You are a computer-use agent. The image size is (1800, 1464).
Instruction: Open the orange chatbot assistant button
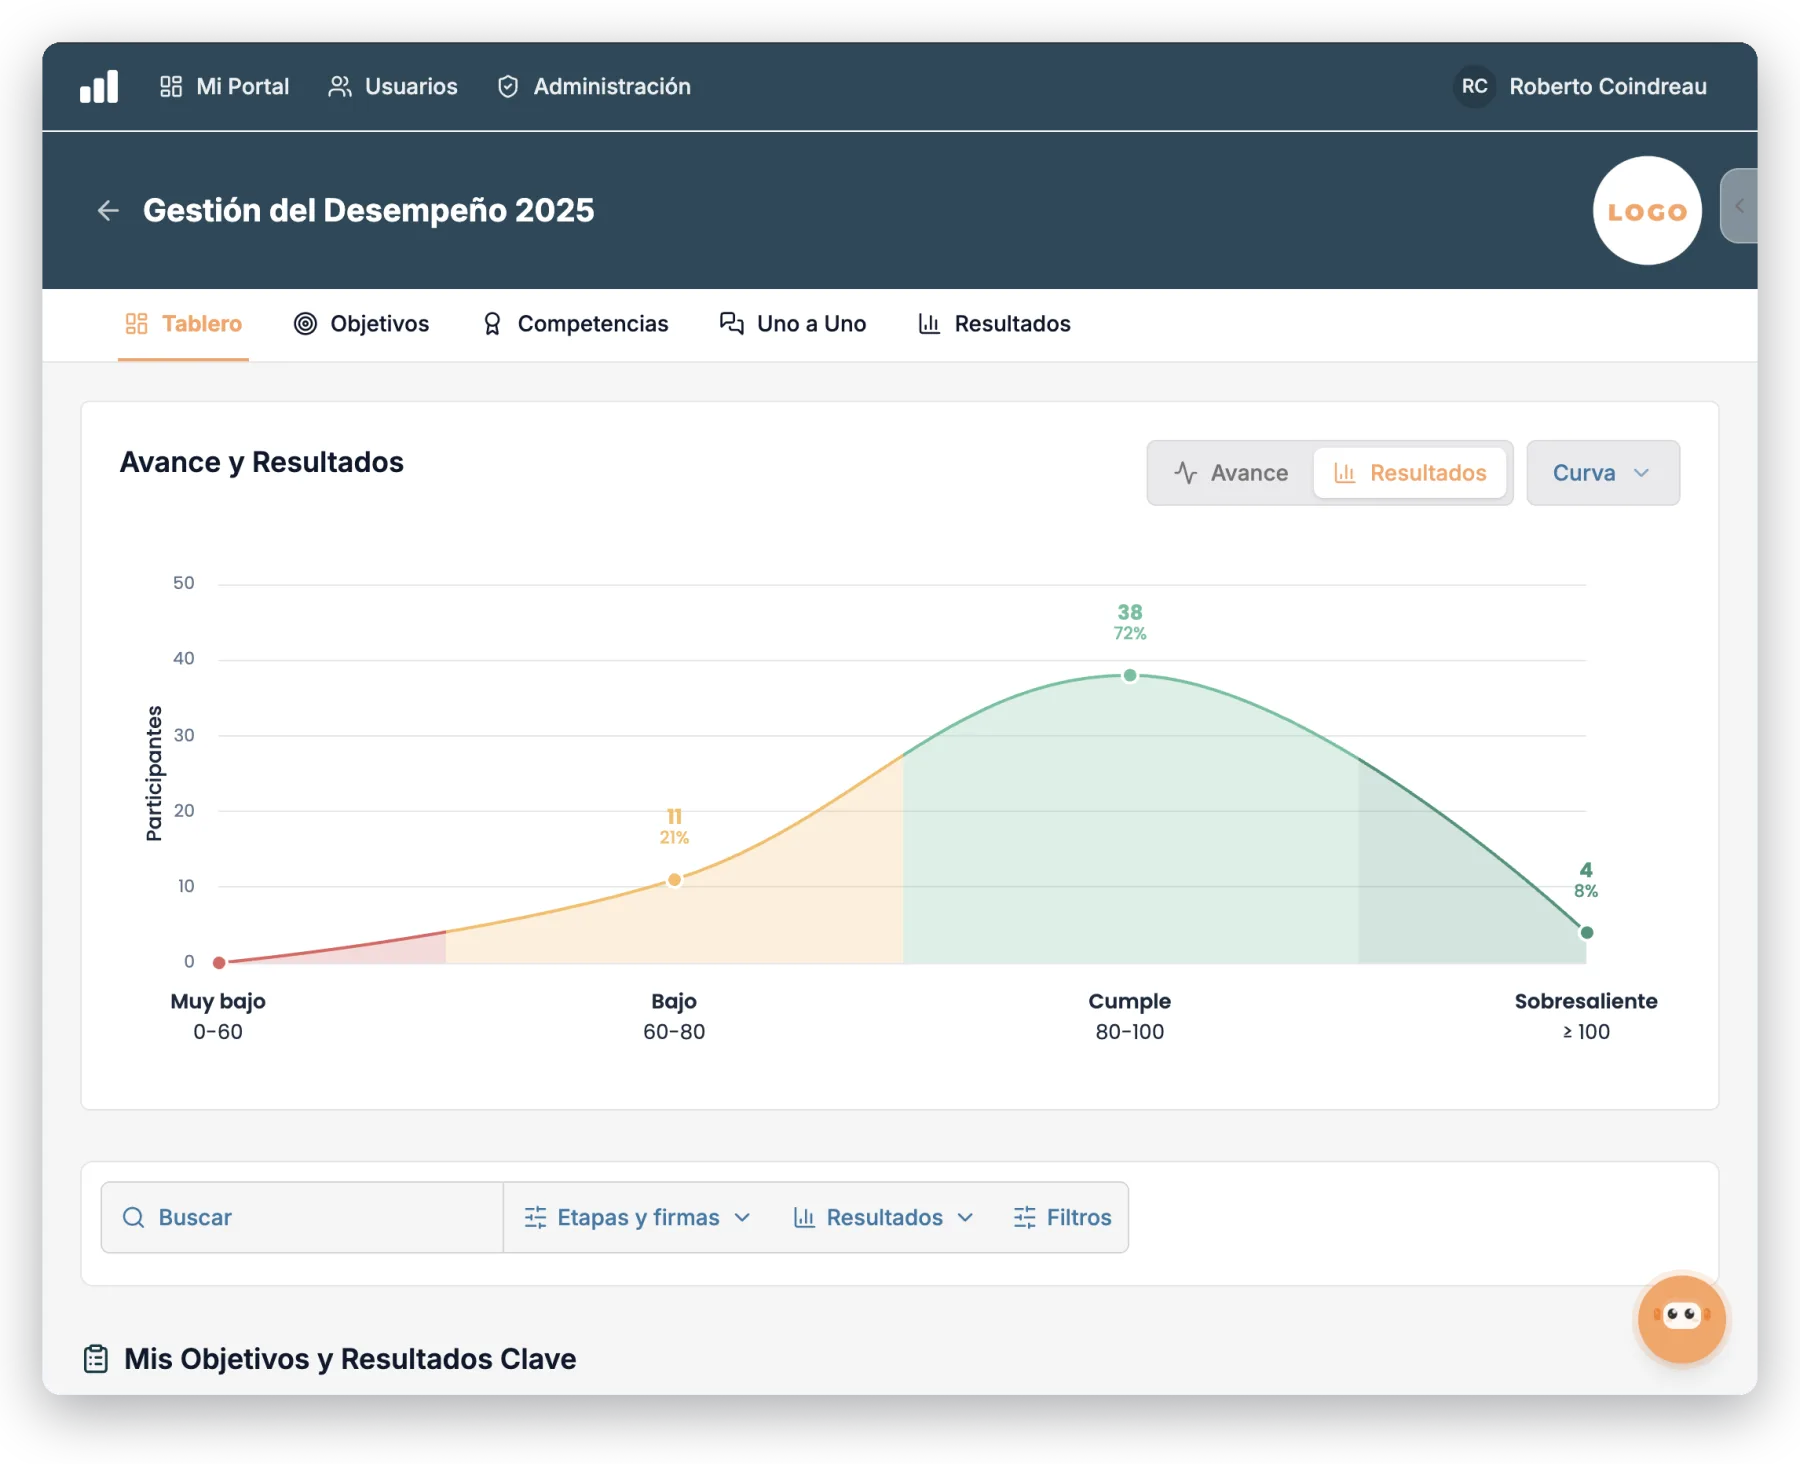pos(1681,1318)
